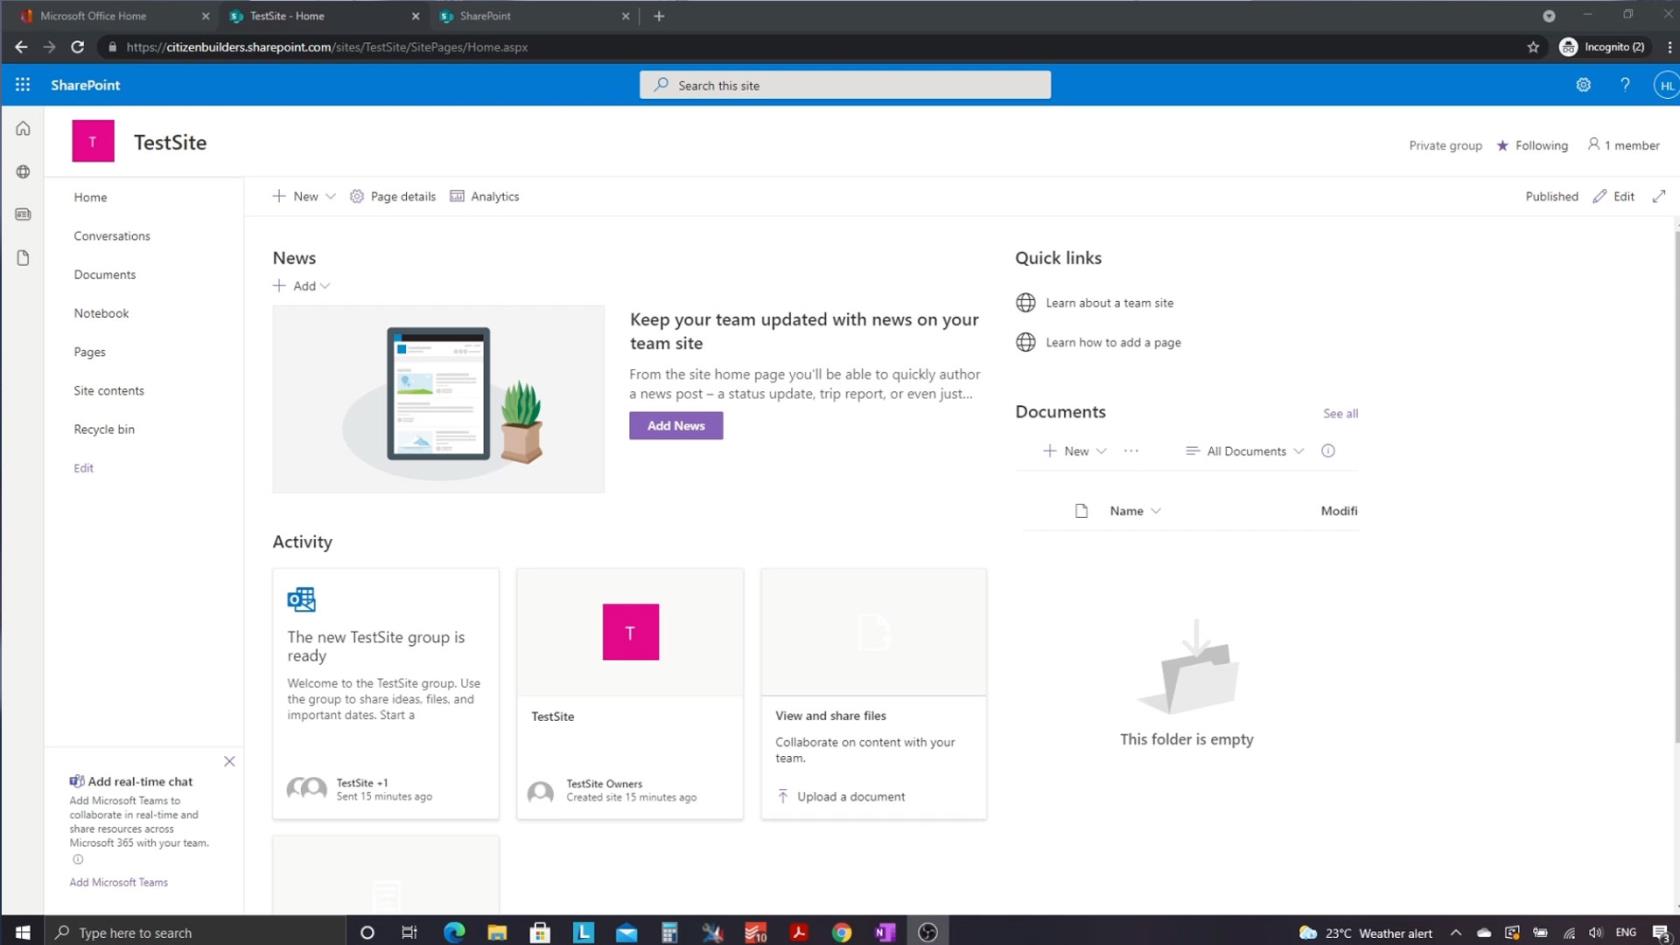Open the settings gear in SharePoint header
The width and height of the screenshot is (1680, 945).
click(1583, 85)
